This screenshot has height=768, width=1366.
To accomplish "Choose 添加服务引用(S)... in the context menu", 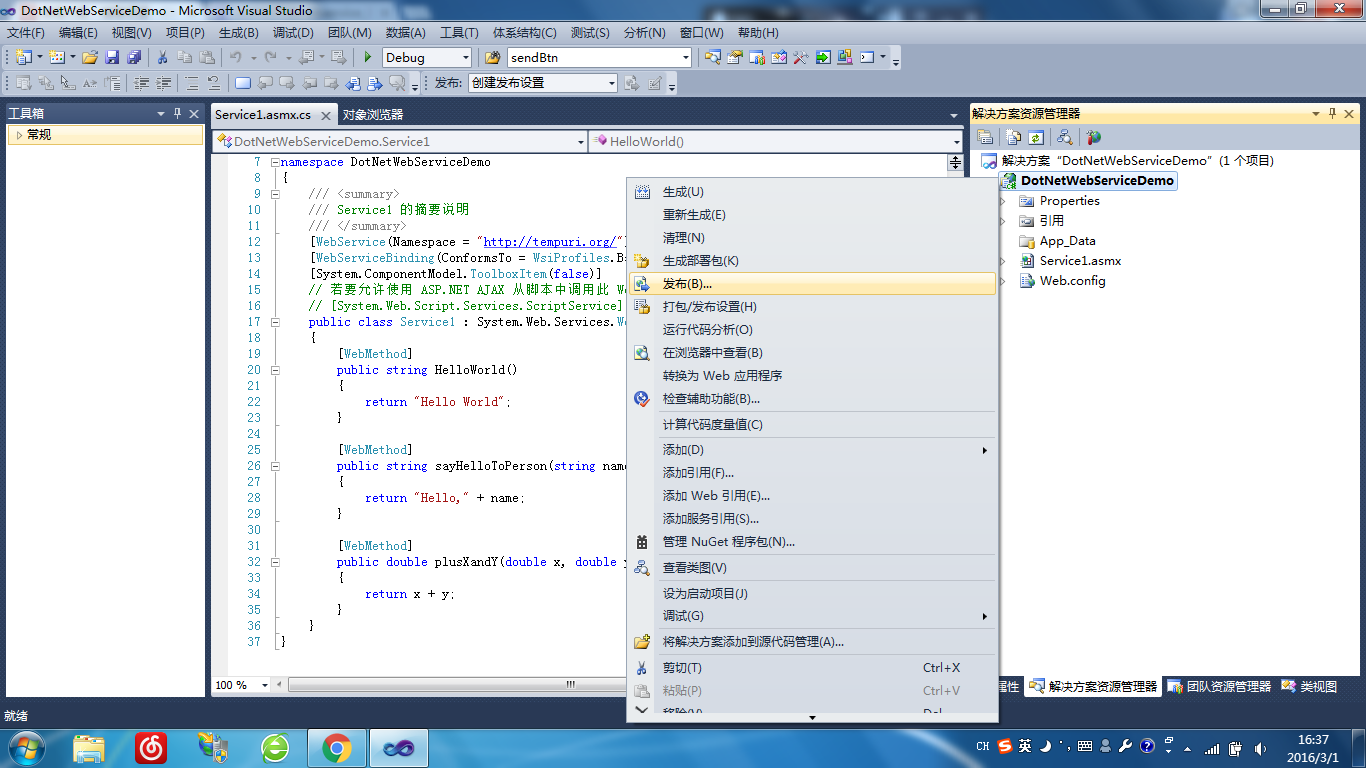I will point(812,519).
